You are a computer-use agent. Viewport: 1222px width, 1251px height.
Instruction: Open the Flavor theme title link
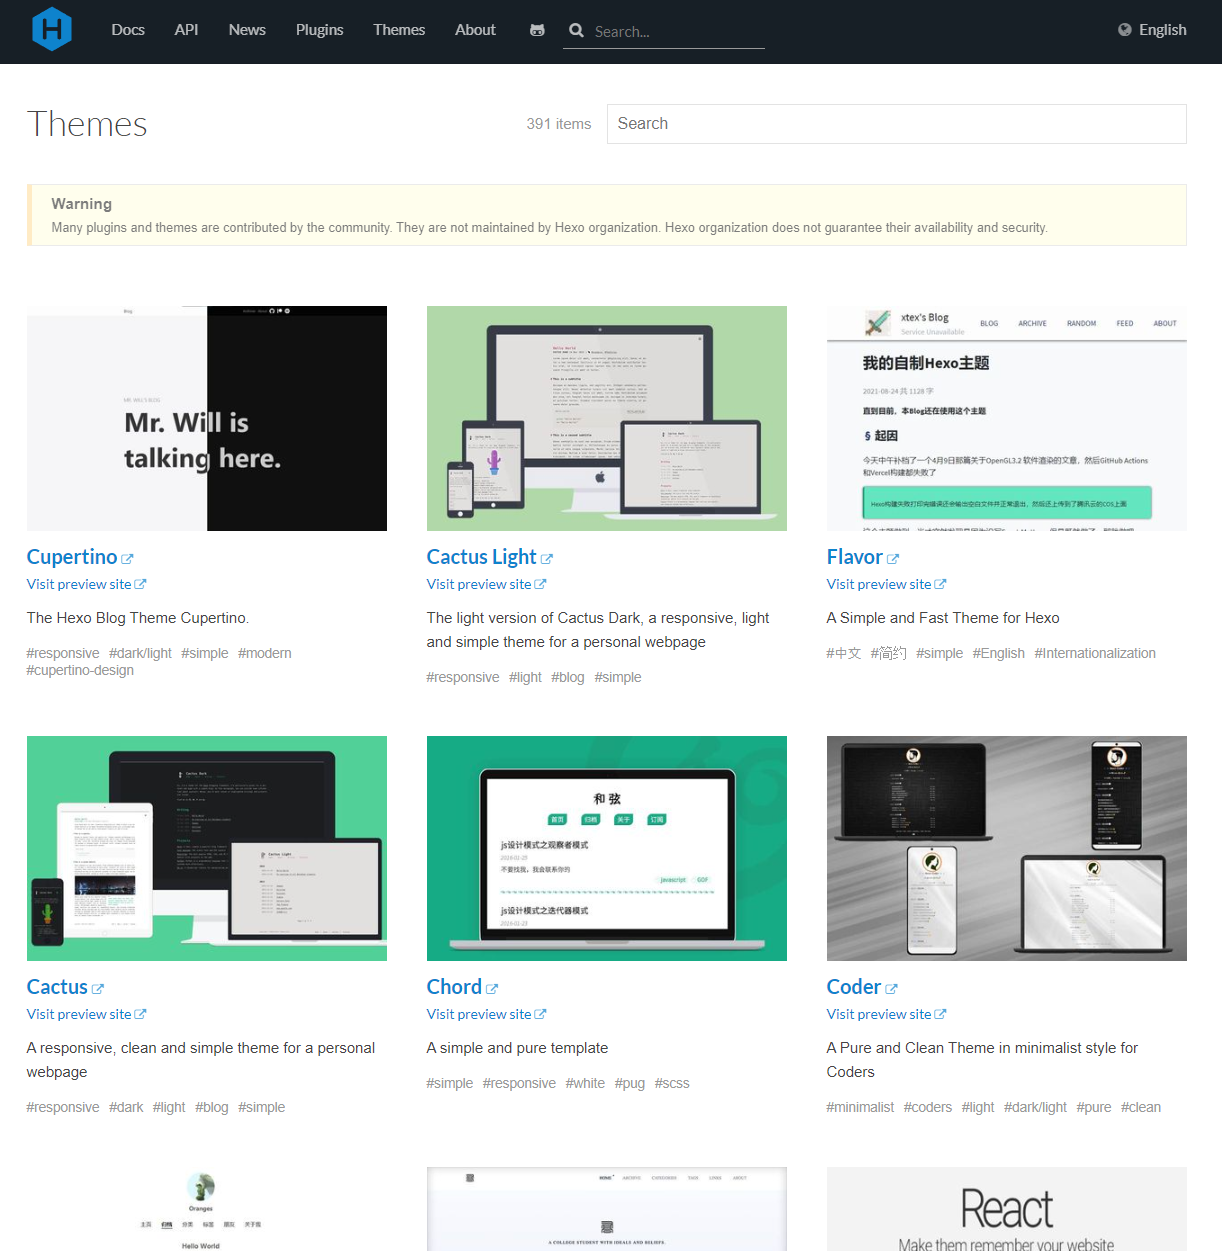pos(855,557)
